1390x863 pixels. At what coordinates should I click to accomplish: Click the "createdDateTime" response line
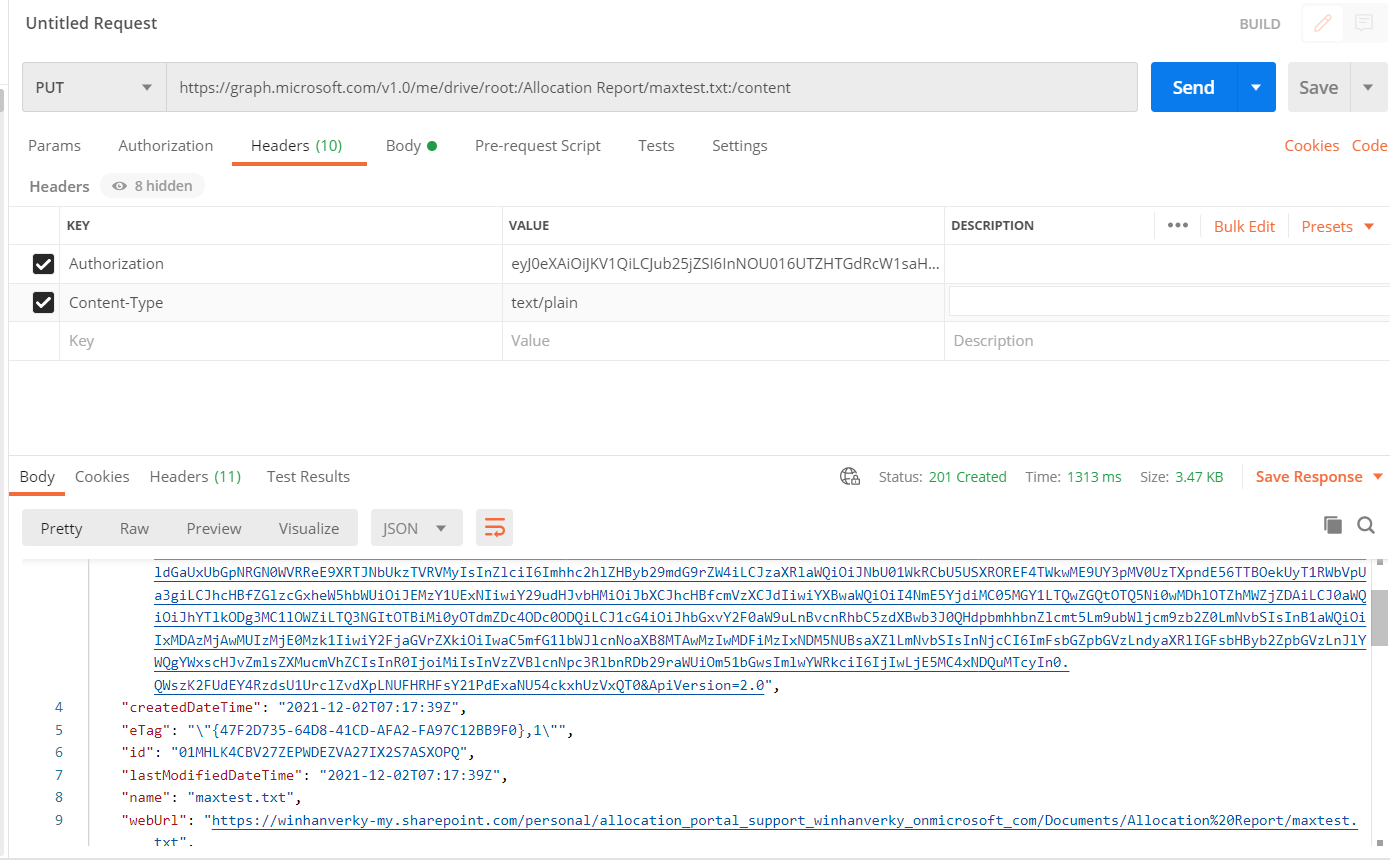click(x=294, y=707)
